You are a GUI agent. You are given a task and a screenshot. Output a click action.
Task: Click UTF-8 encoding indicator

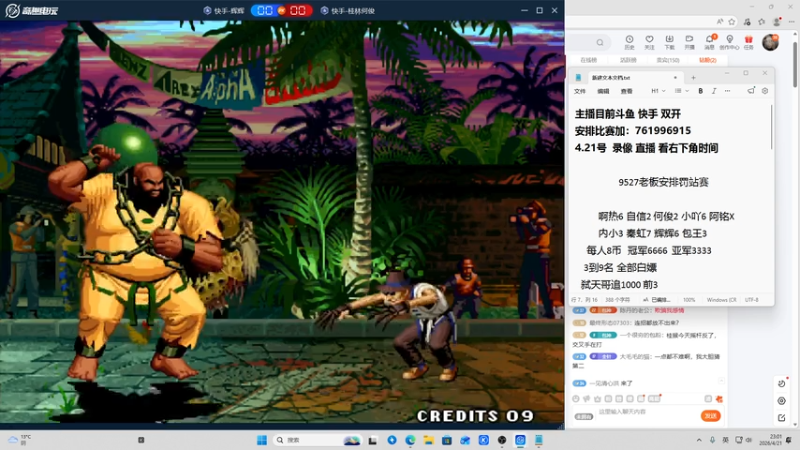(x=752, y=300)
